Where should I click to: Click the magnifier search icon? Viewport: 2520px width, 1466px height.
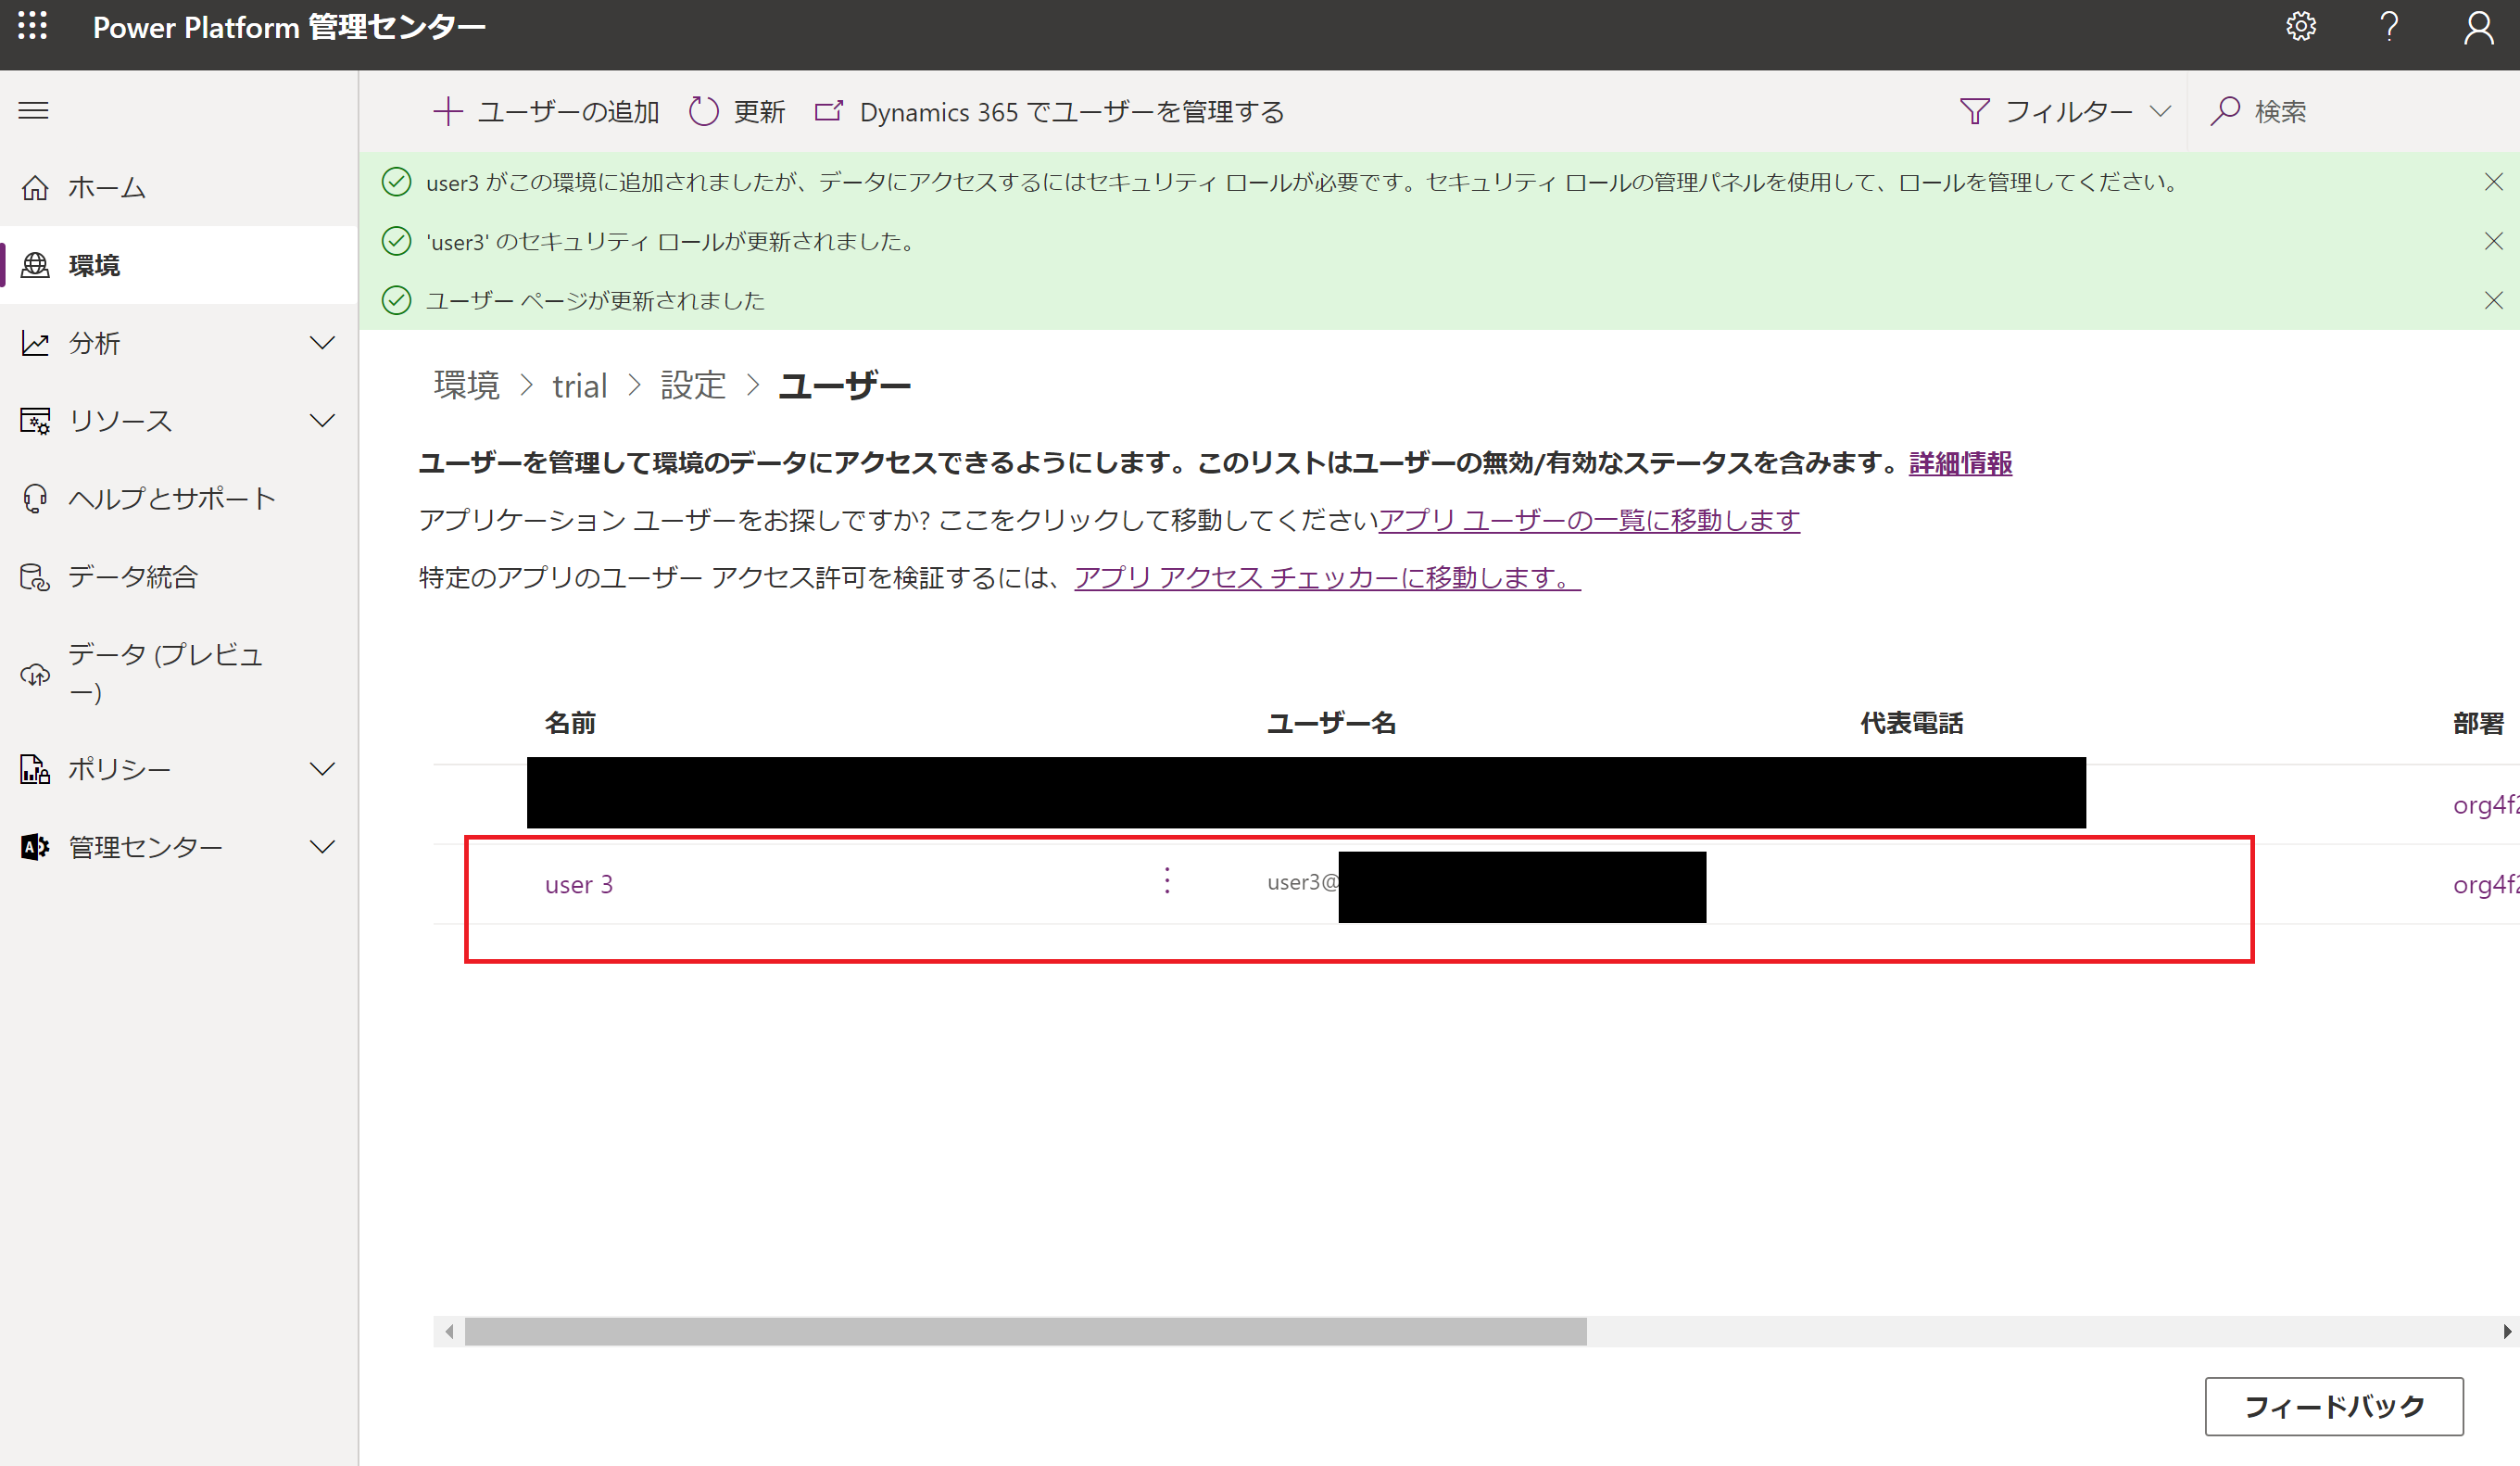click(2224, 111)
